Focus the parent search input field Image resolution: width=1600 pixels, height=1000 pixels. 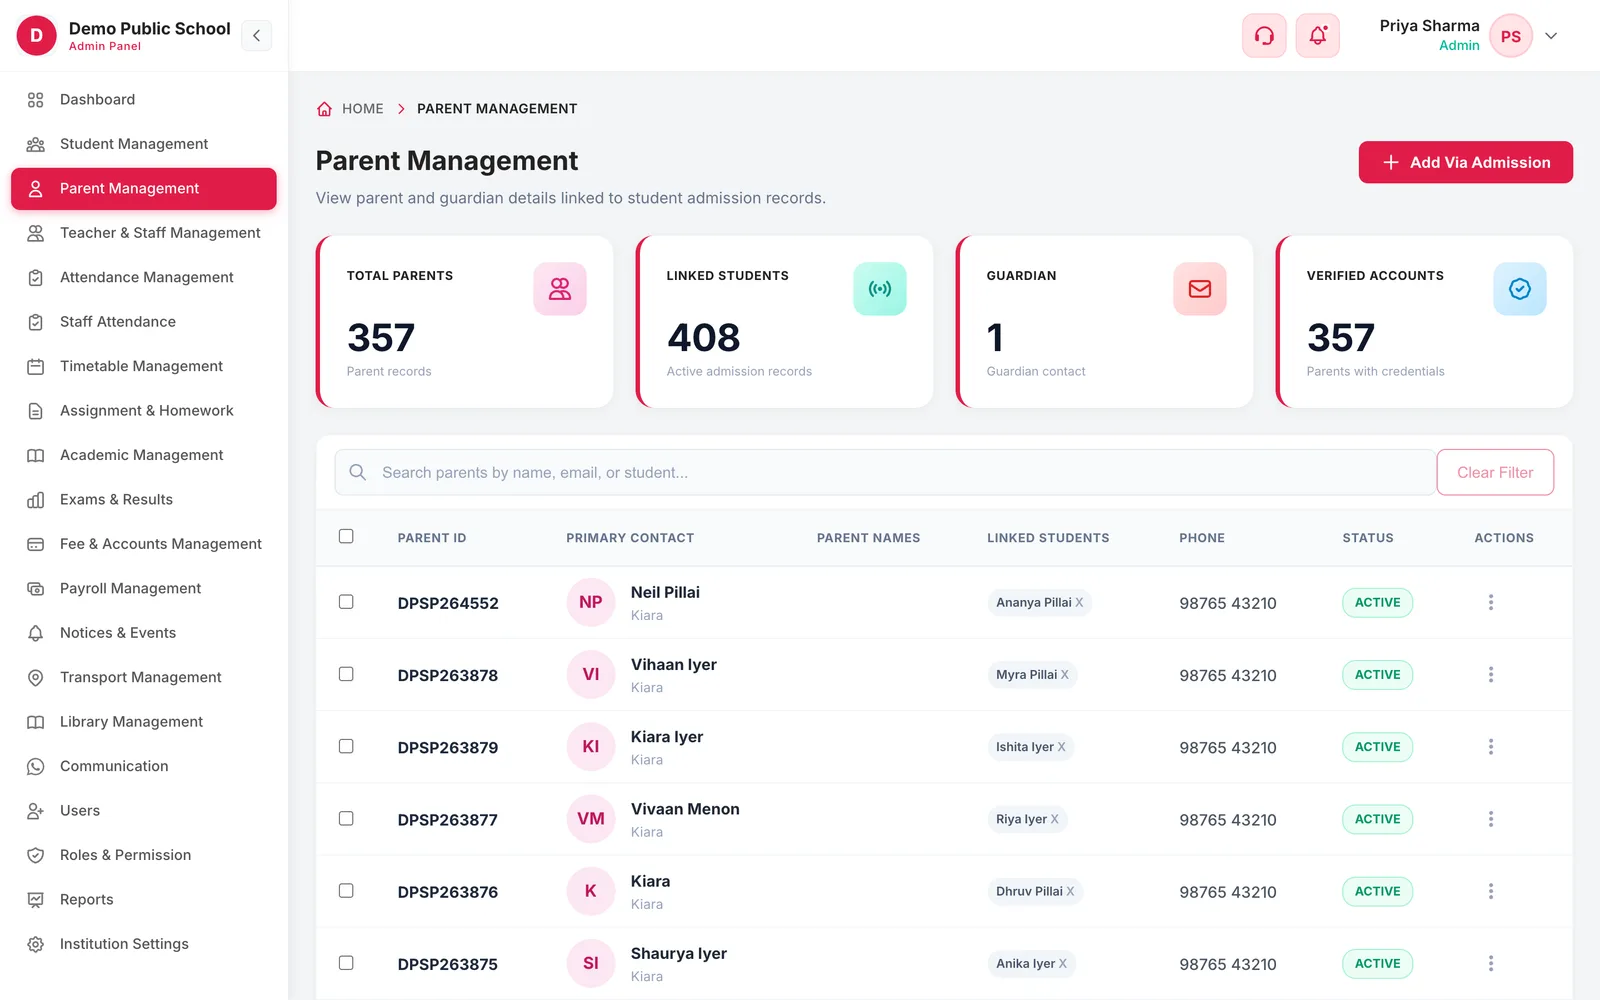(885, 472)
